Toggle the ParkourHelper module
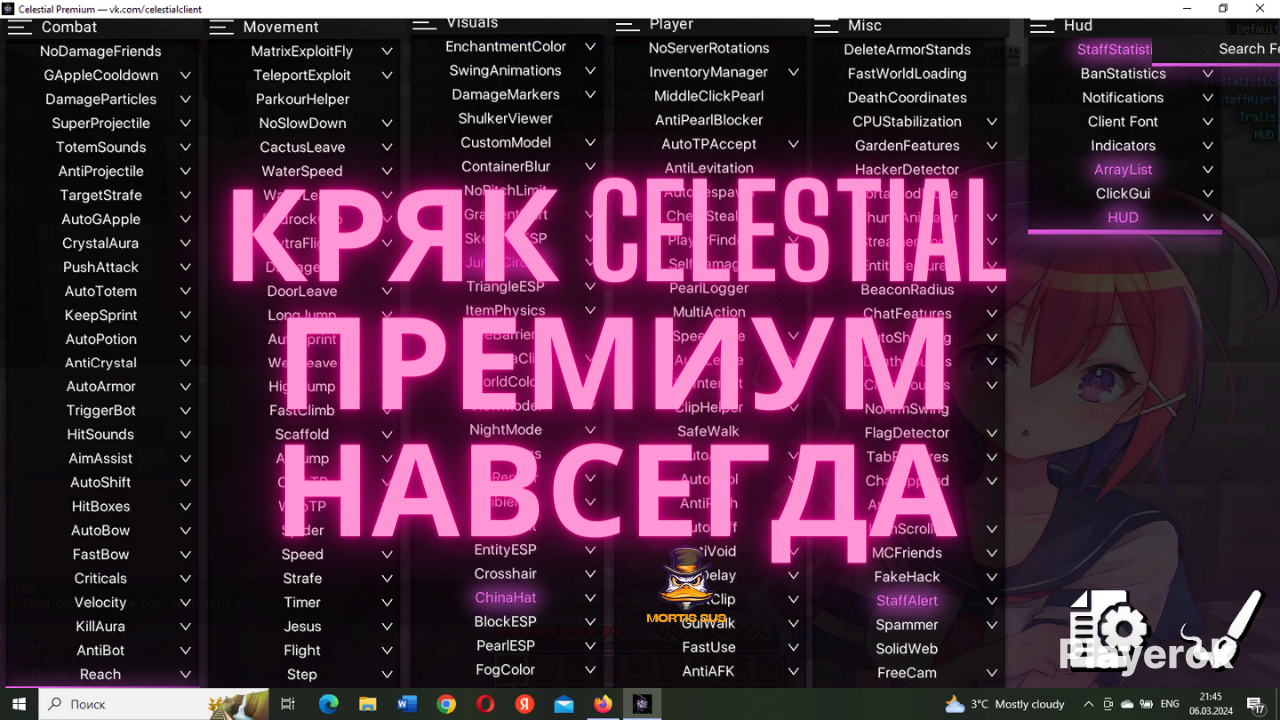The width and height of the screenshot is (1280, 720). click(x=302, y=99)
